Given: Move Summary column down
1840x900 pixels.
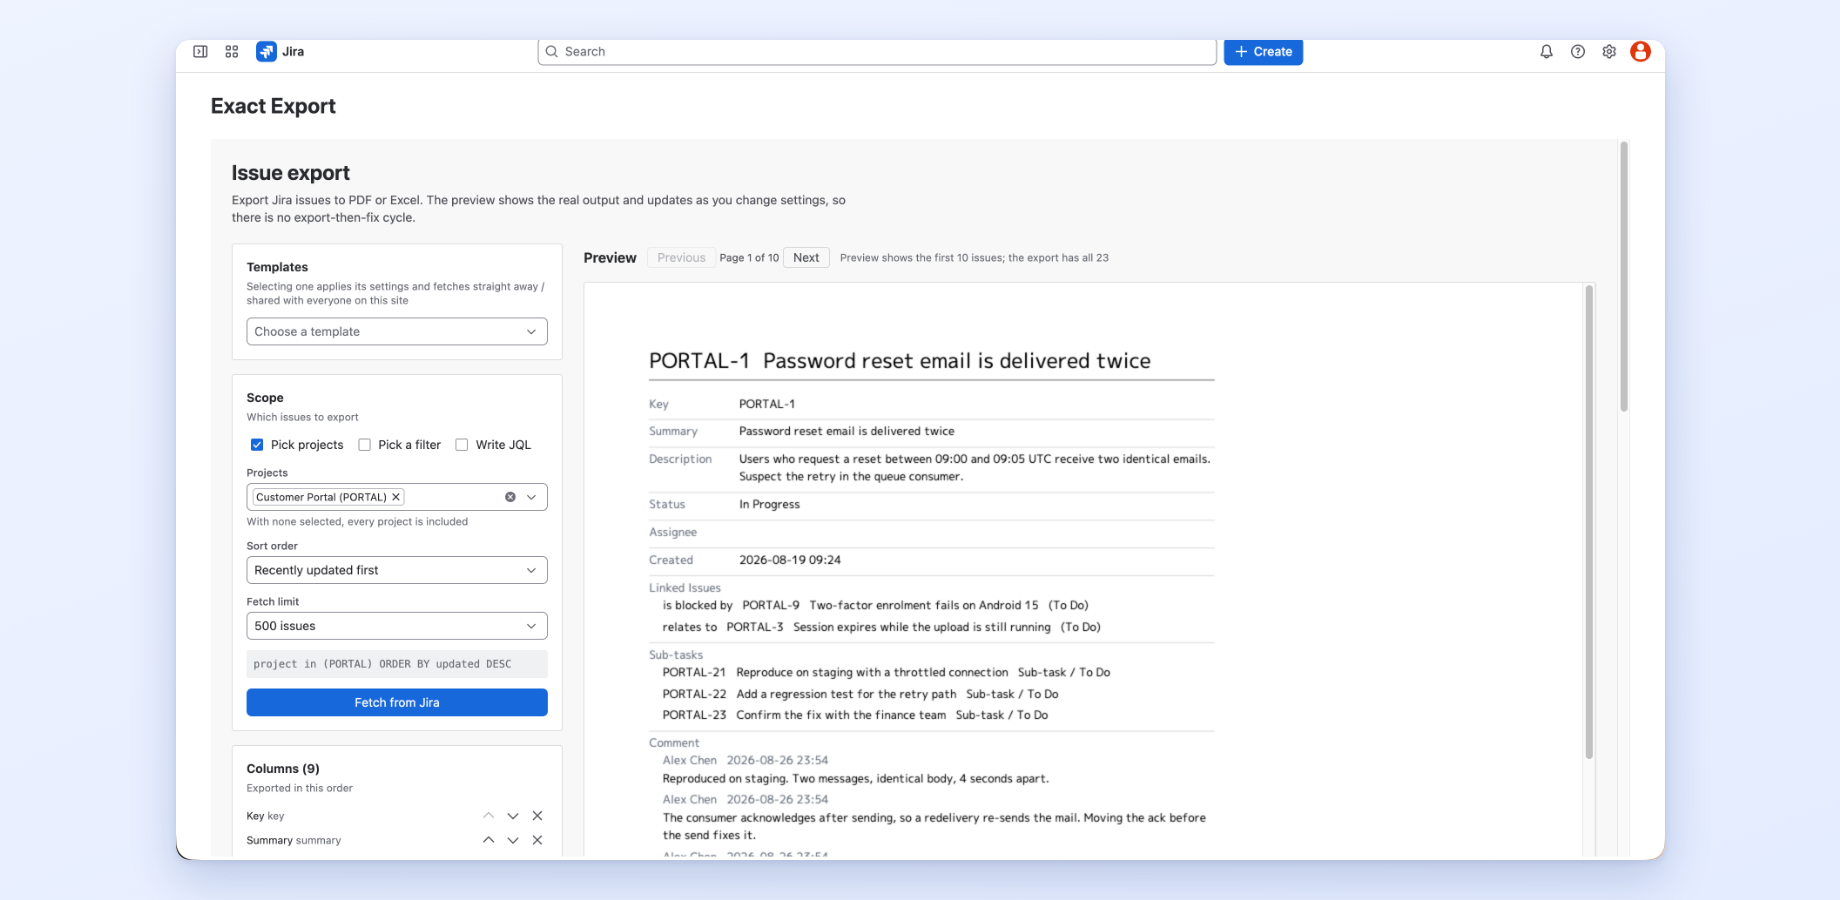Looking at the screenshot, I should click(513, 841).
